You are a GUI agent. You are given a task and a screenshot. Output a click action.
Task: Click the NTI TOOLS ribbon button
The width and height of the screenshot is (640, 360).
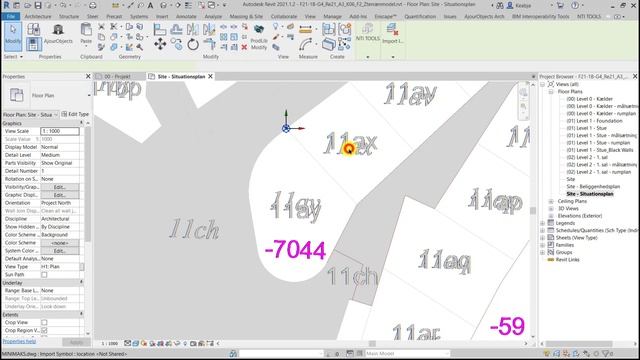point(367,33)
